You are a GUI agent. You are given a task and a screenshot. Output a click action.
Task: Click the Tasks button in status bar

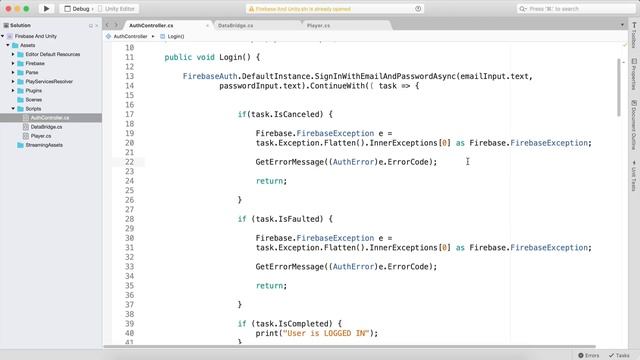pos(619,356)
